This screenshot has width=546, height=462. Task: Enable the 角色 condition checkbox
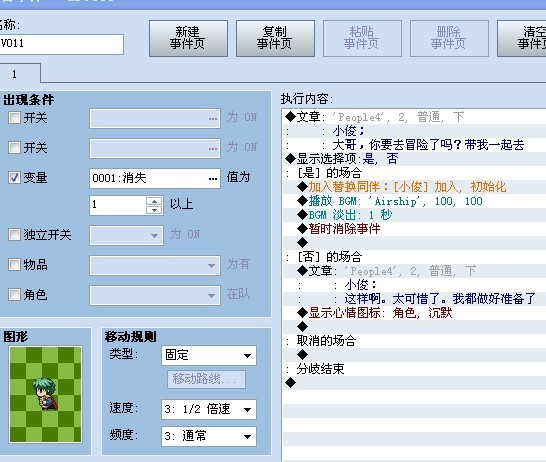pos(14,295)
